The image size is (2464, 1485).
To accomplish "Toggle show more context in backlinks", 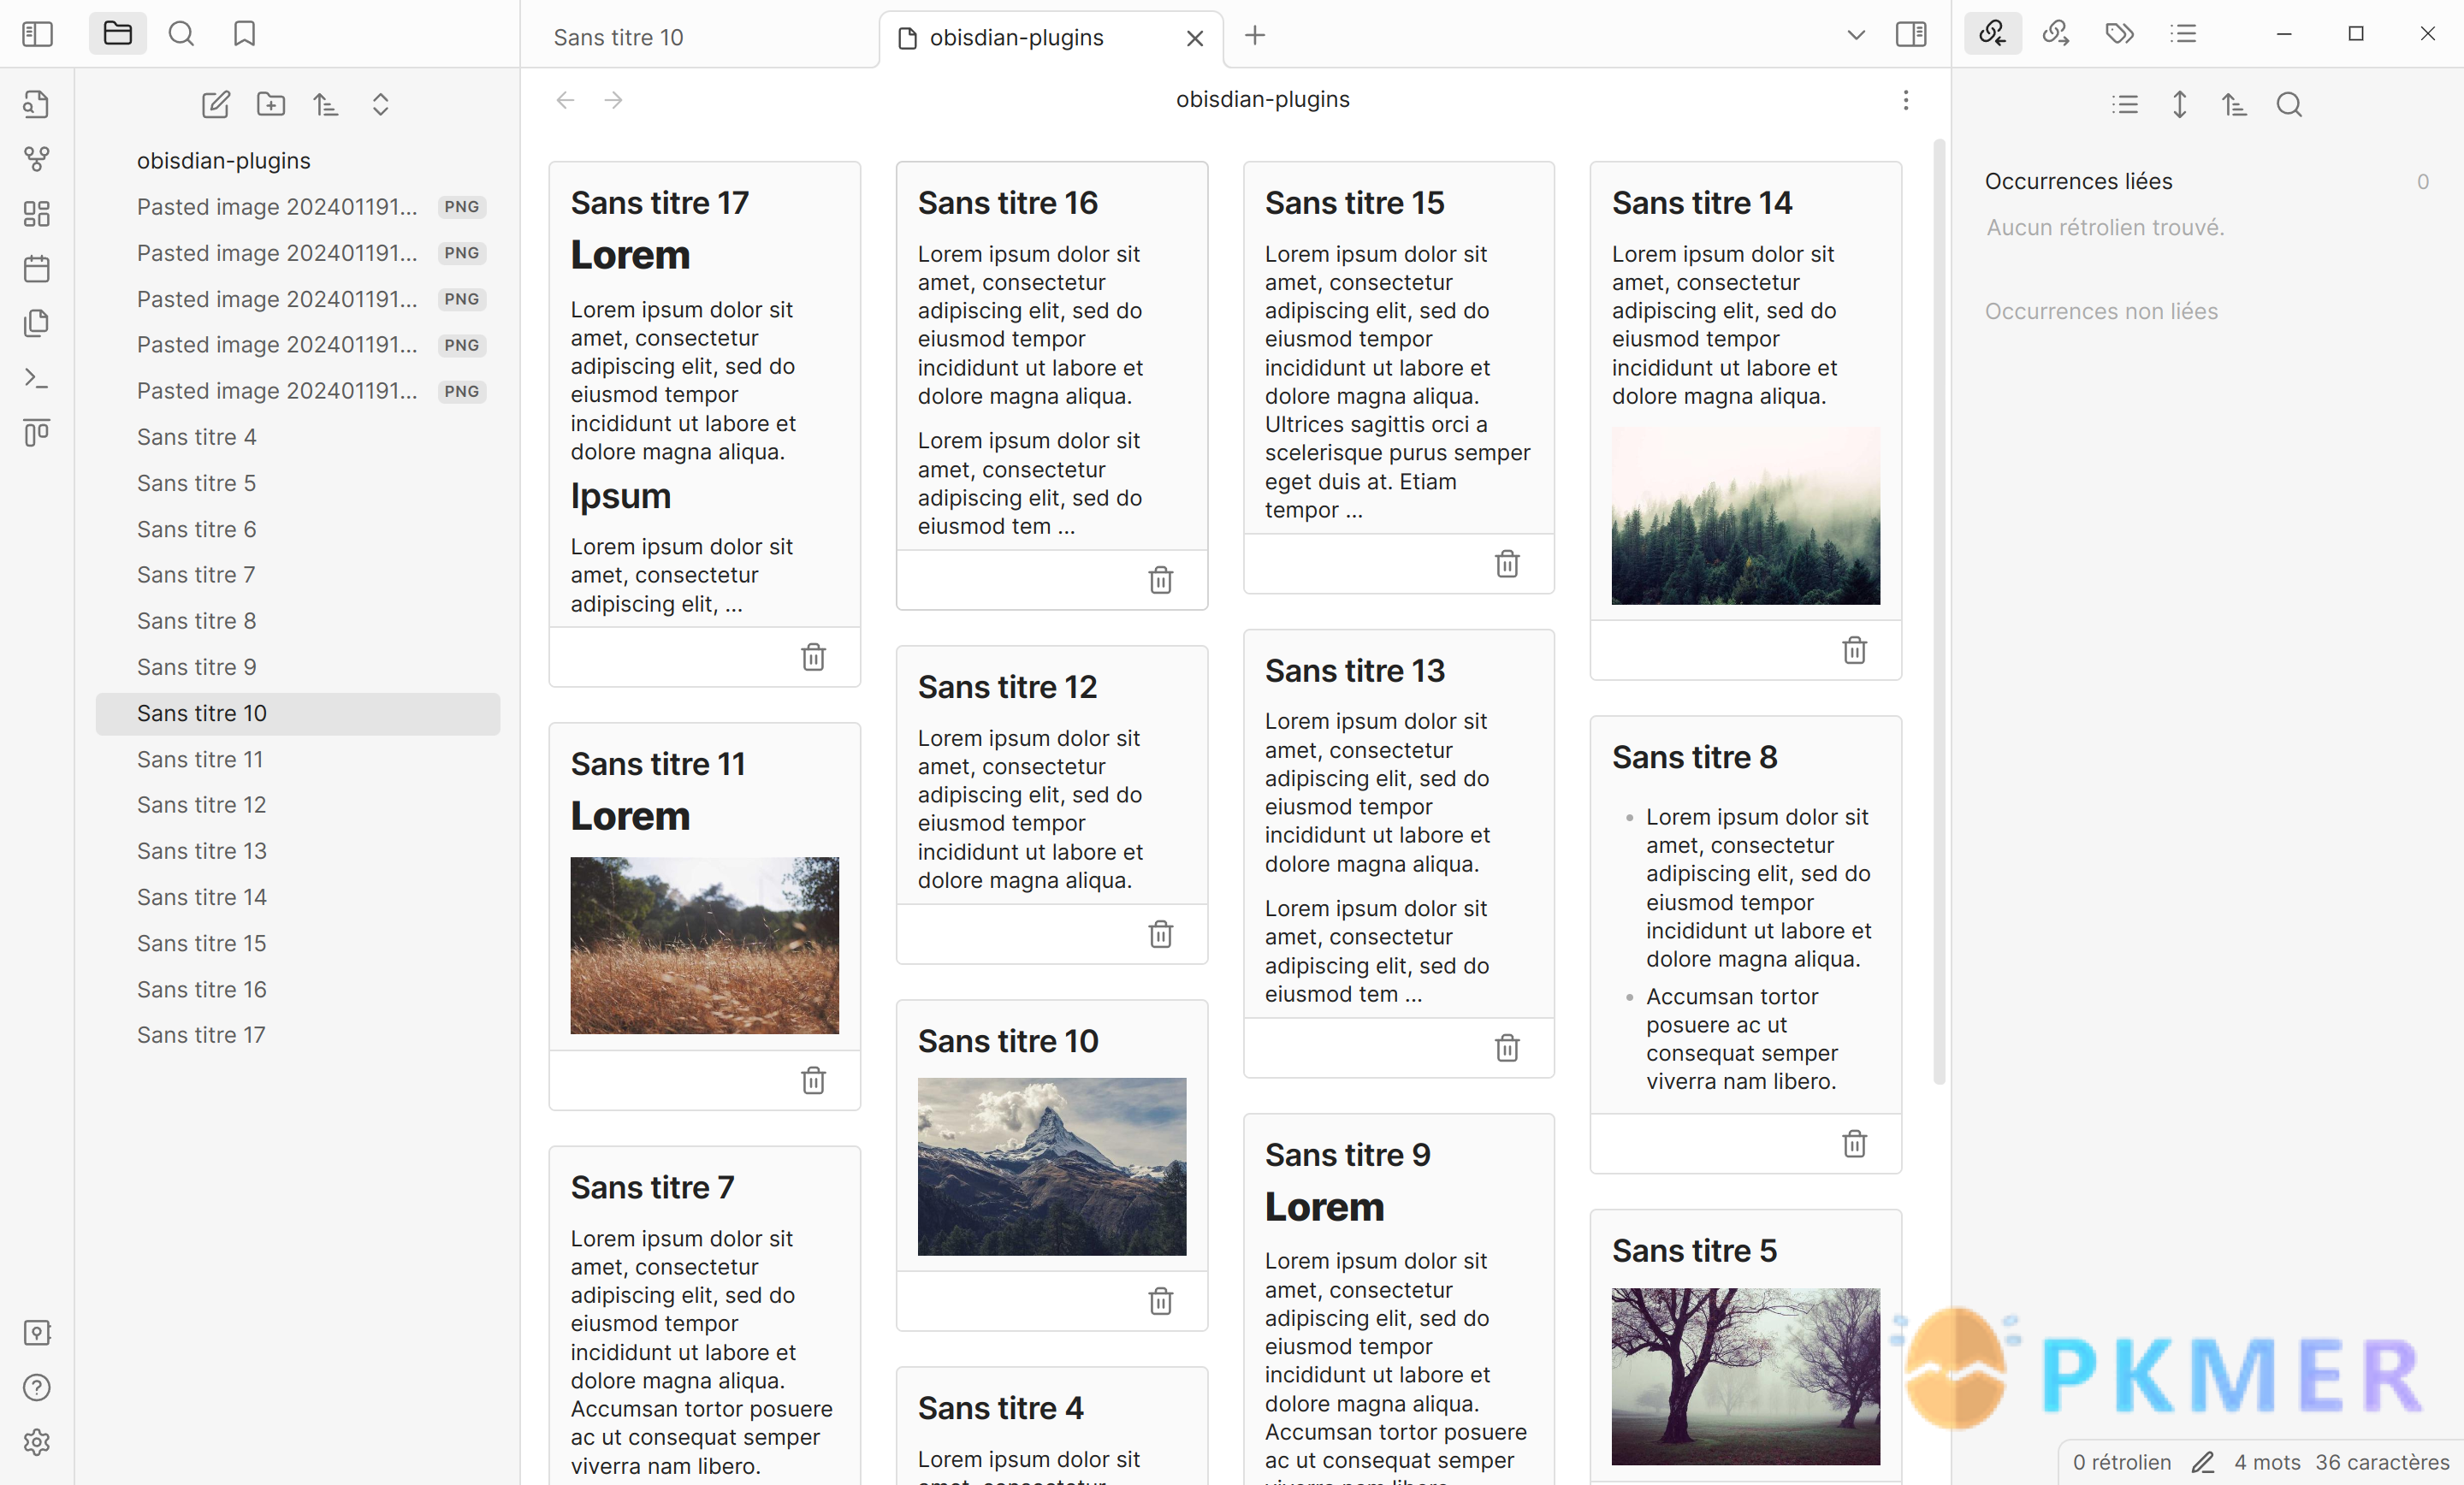I will pyautogui.click(x=2180, y=104).
